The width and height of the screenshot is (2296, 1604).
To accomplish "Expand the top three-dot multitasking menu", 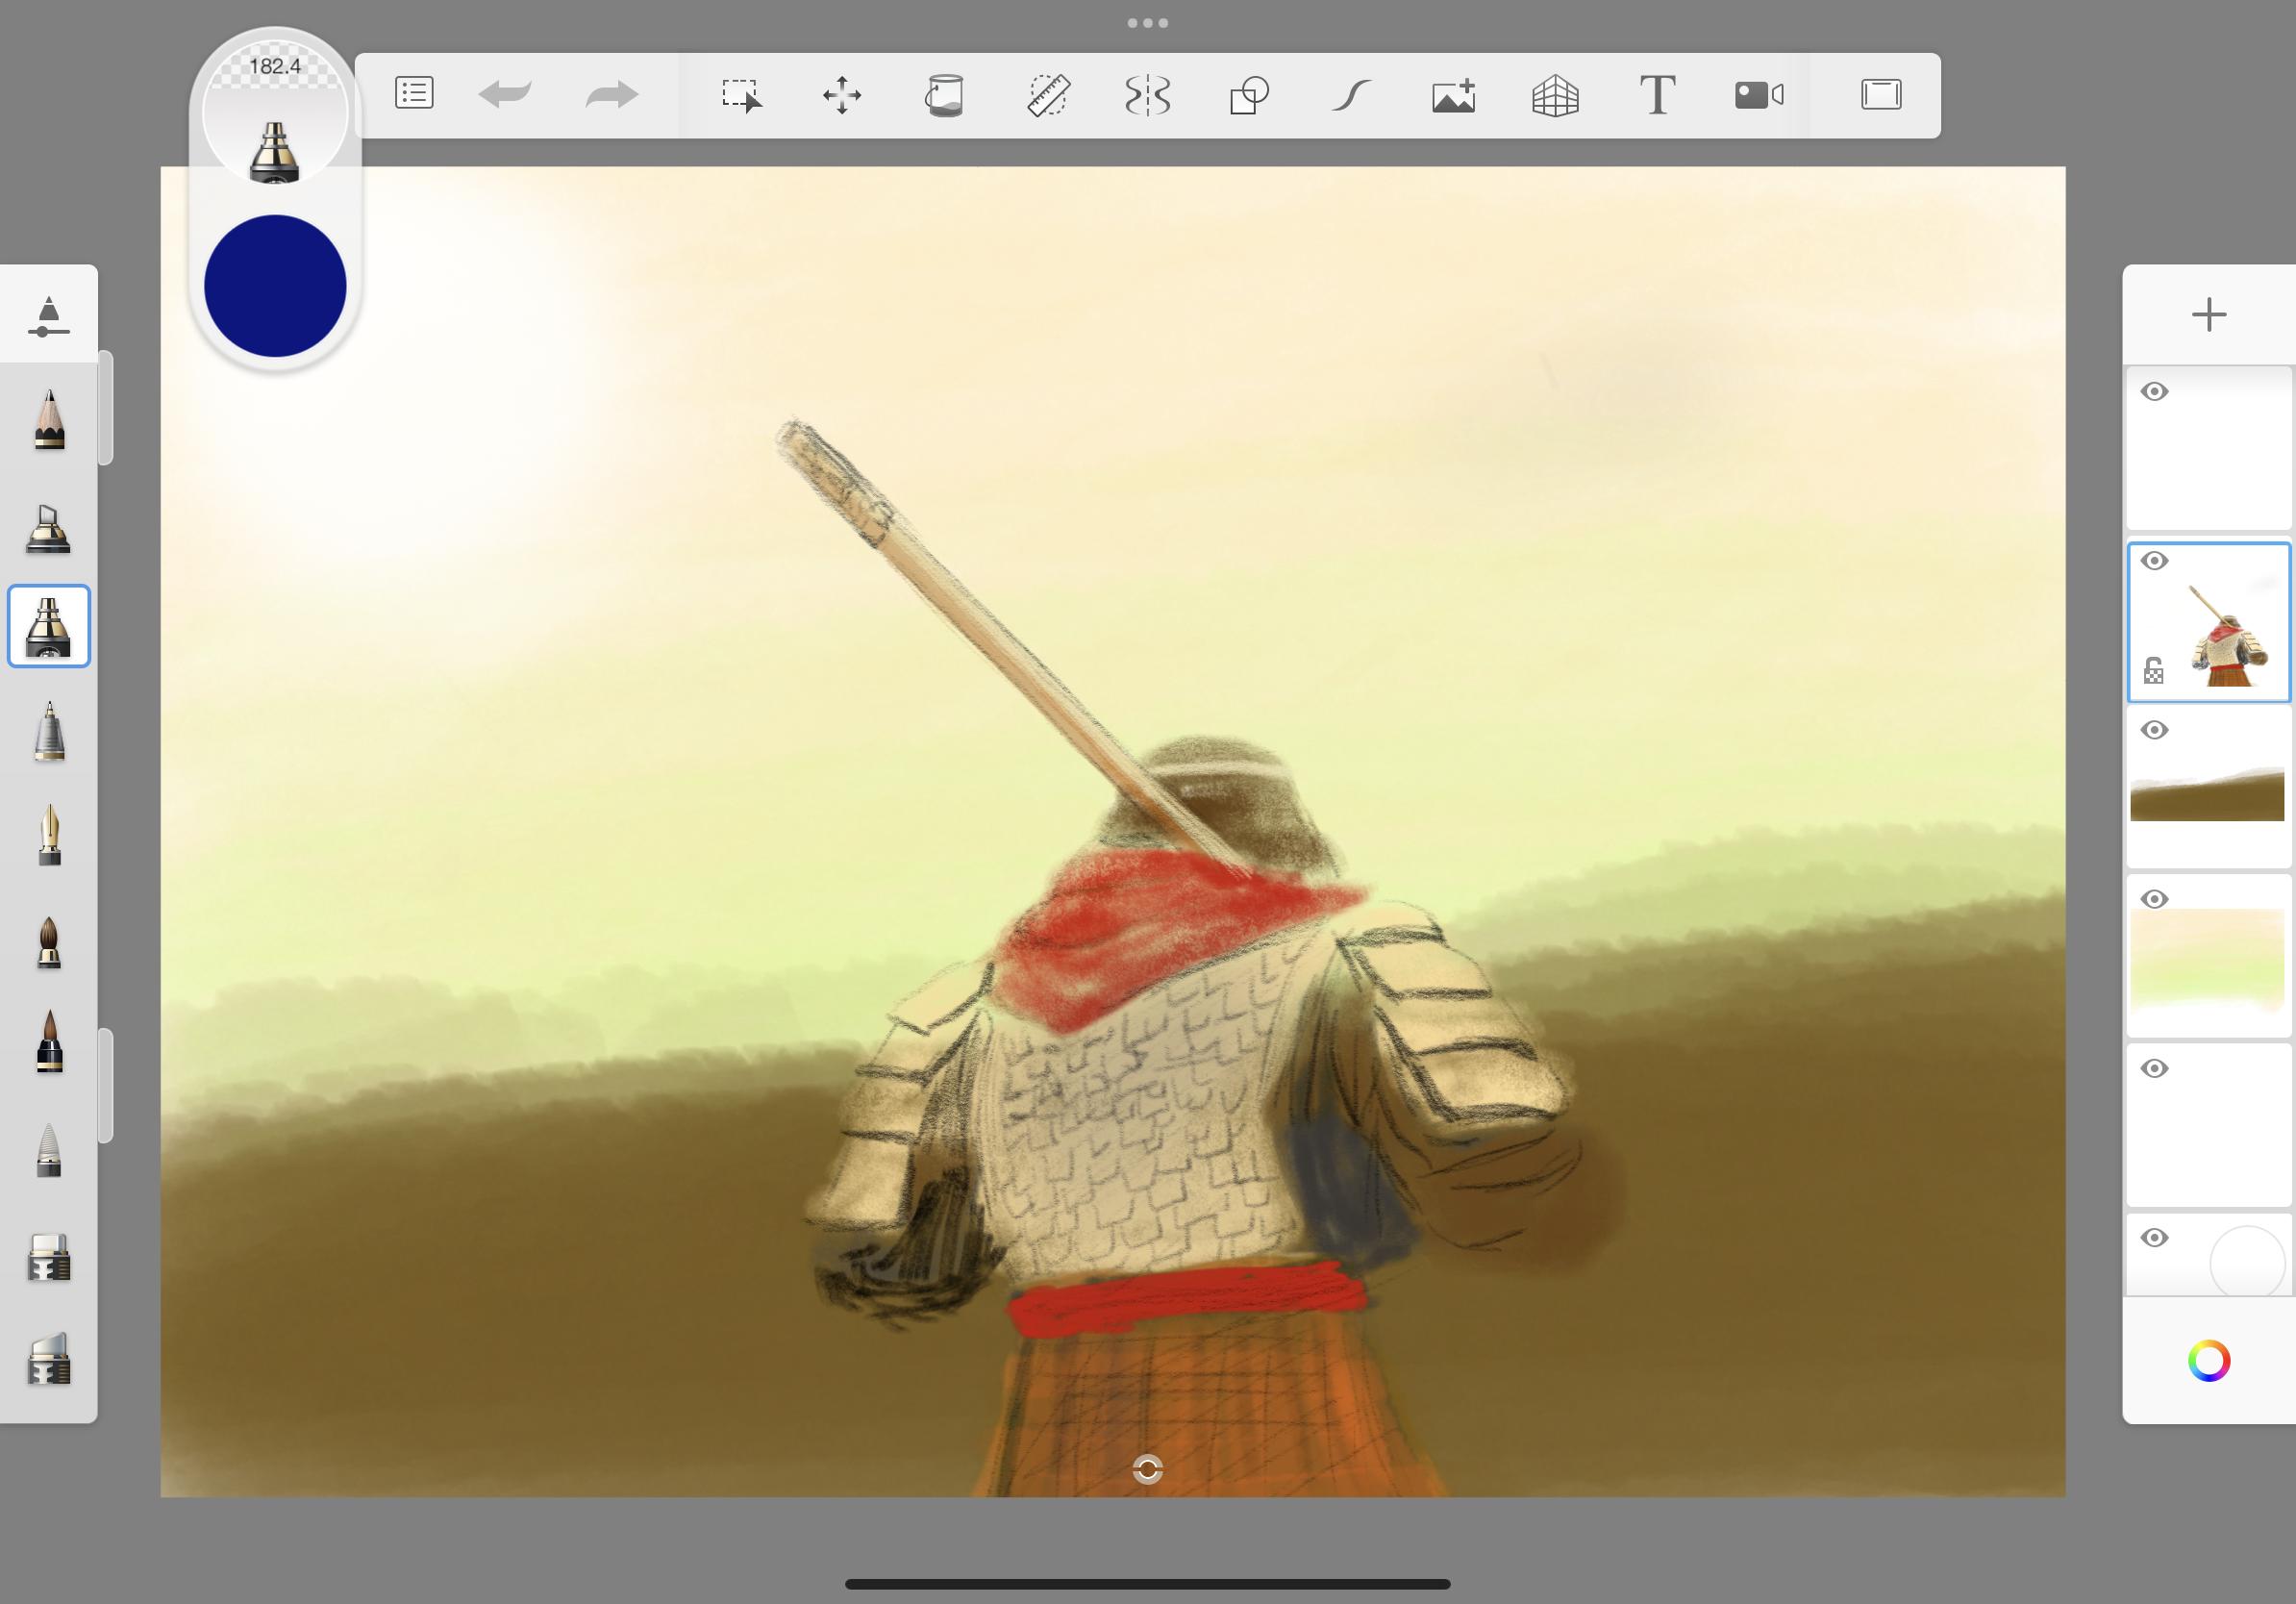I will (x=1147, y=23).
